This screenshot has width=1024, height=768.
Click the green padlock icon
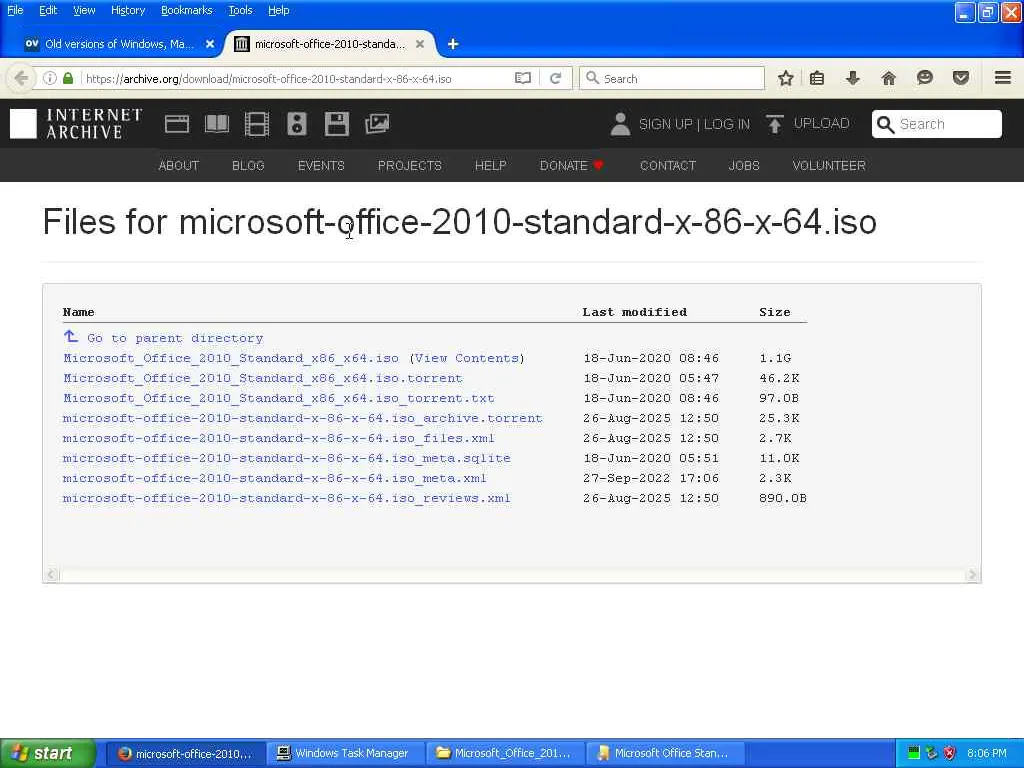point(68,78)
